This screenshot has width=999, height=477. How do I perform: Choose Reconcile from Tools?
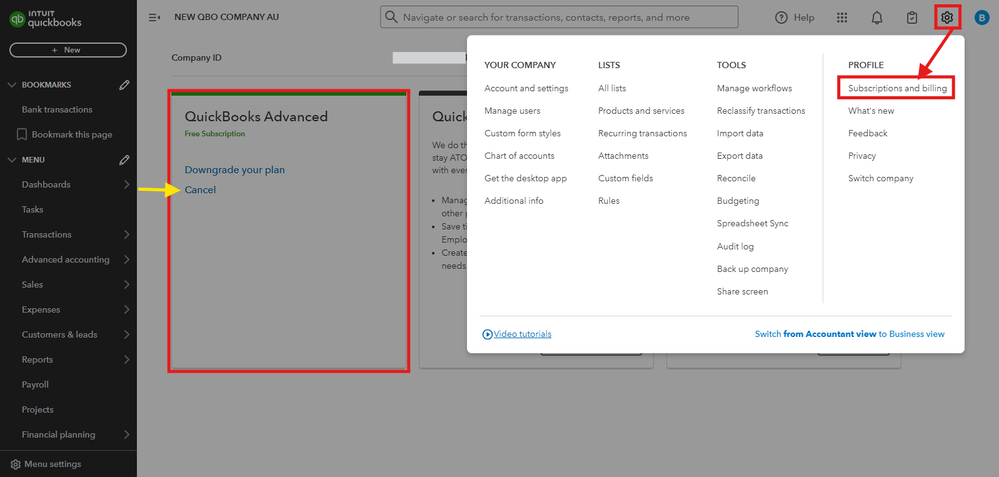(736, 178)
